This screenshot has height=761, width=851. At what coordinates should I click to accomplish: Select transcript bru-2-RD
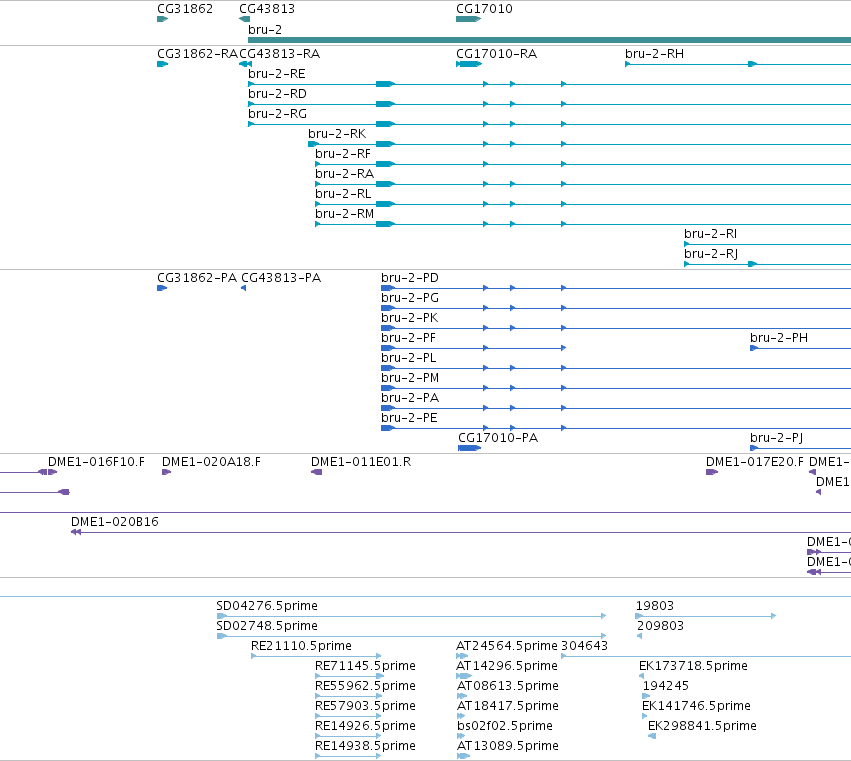277,94
